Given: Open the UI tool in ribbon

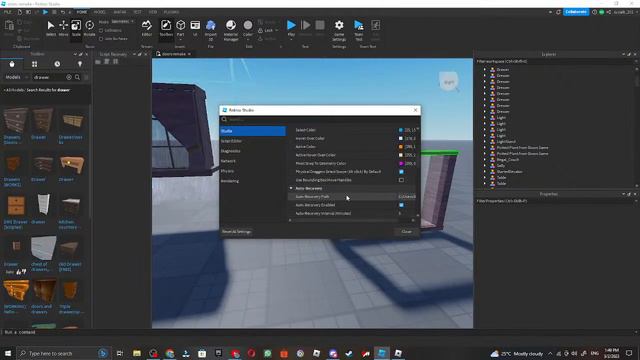Looking at the screenshot, I should (195, 28).
